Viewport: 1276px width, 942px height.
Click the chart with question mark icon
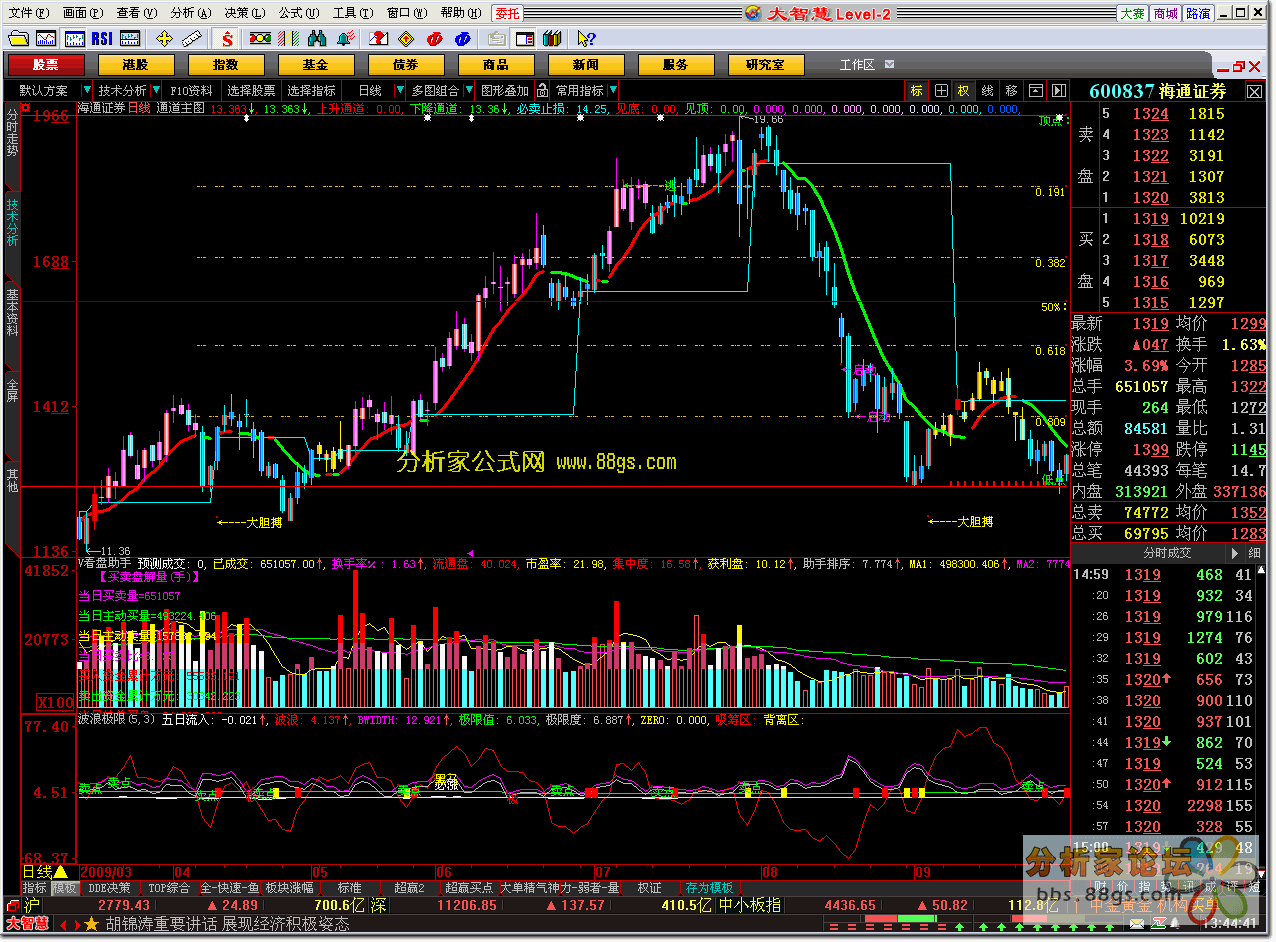[x=378, y=39]
